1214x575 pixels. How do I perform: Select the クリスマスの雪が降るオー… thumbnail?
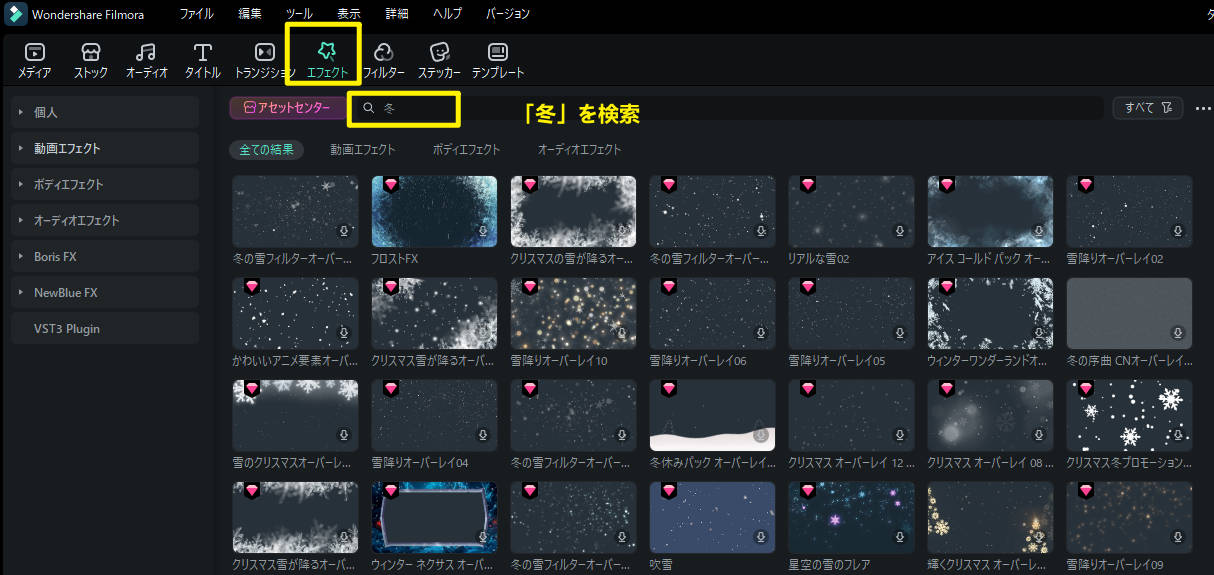point(573,211)
